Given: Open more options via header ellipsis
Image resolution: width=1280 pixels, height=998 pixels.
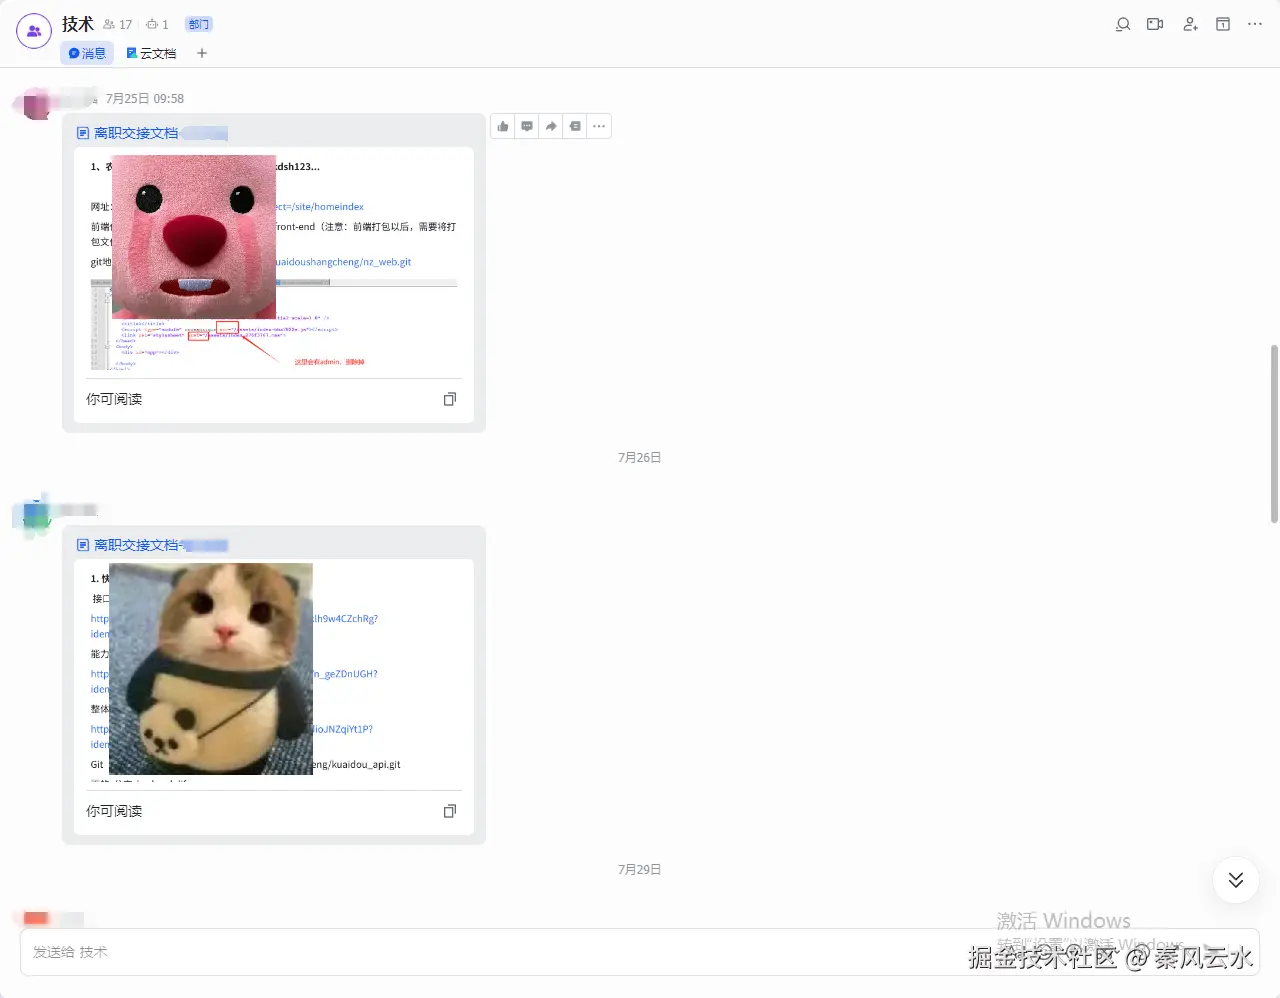Looking at the screenshot, I should [1254, 24].
